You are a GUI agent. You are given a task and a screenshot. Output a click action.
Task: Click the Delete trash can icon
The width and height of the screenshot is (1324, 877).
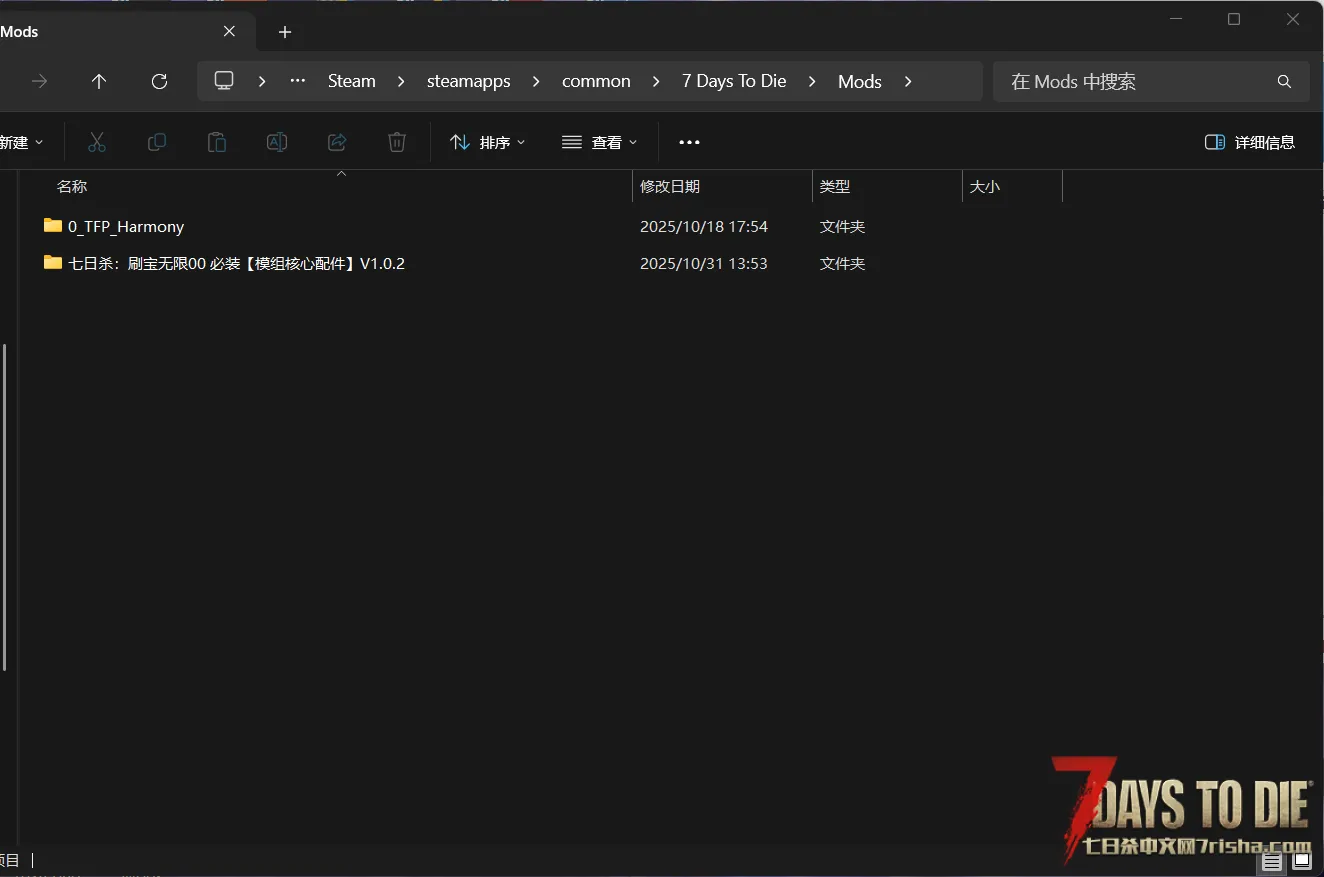click(397, 142)
